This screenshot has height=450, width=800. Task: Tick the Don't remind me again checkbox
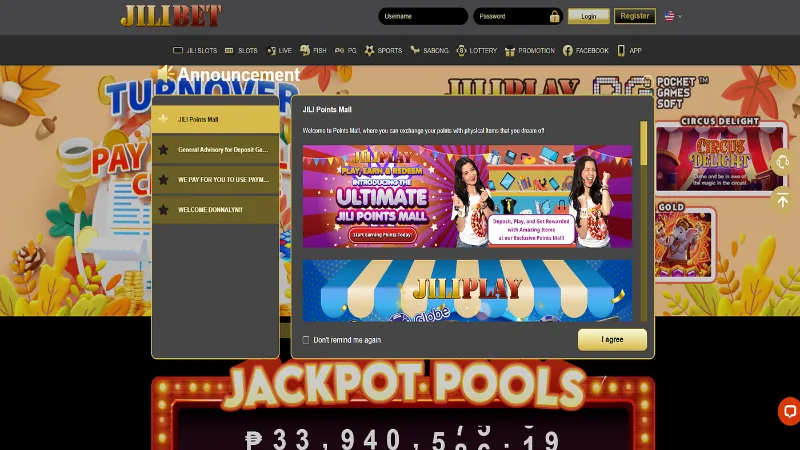[306, 340]
